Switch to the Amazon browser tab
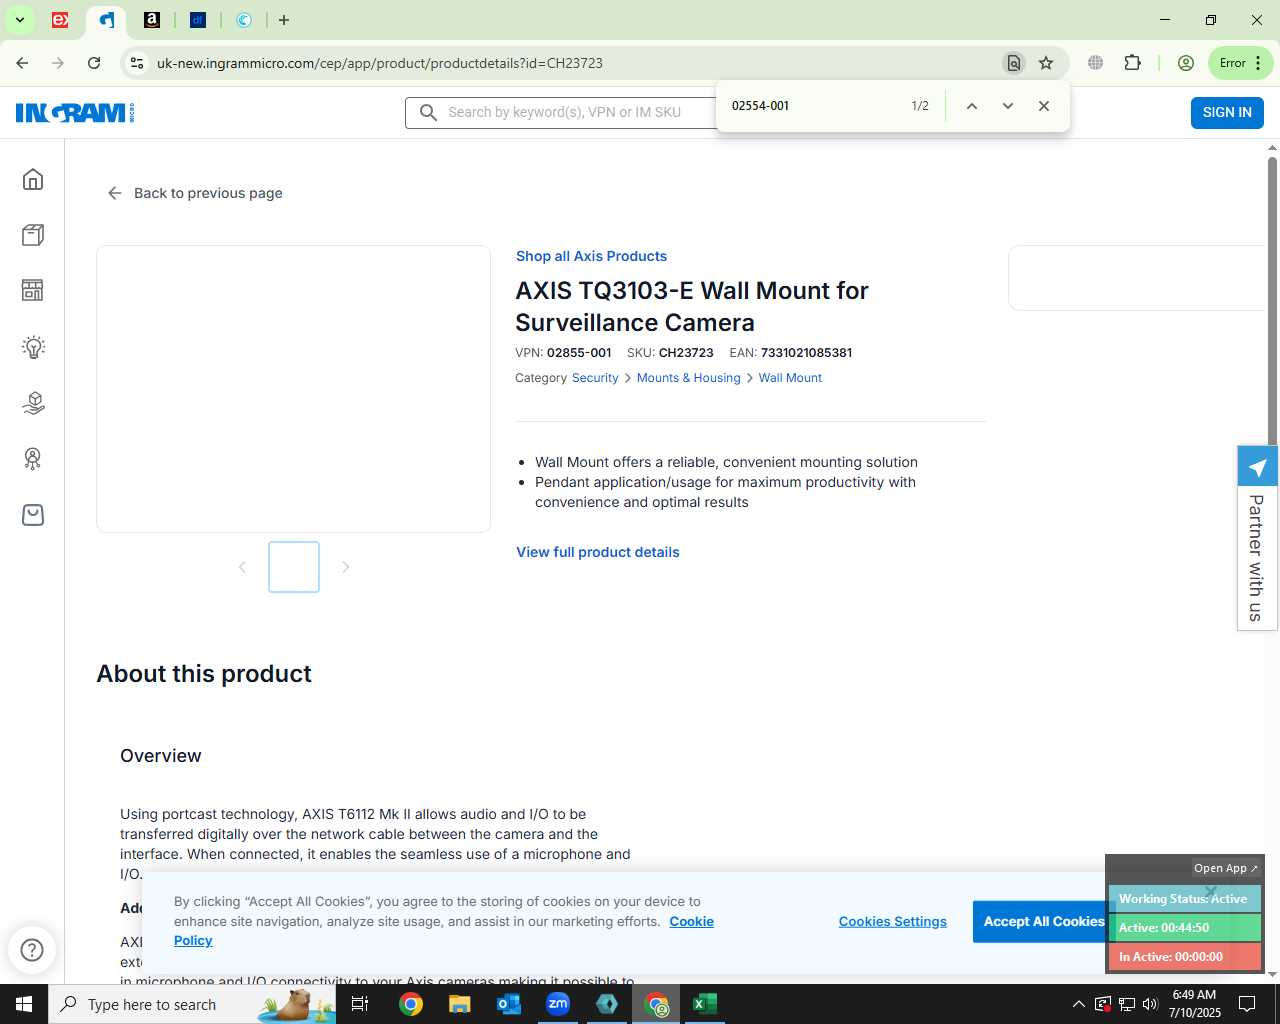Viewport: 1280px width, 1024px height. [152, 20]
